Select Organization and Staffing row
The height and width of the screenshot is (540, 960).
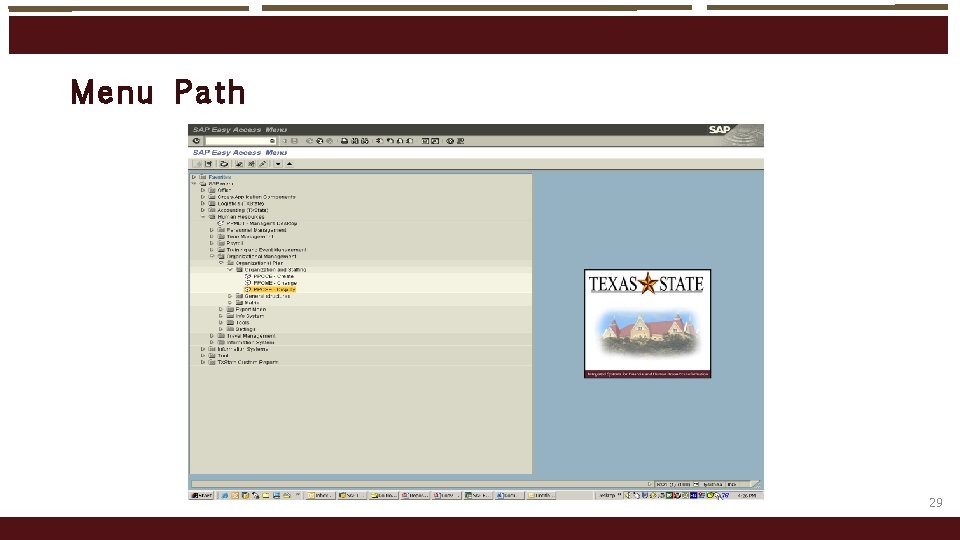pos(275,269)
